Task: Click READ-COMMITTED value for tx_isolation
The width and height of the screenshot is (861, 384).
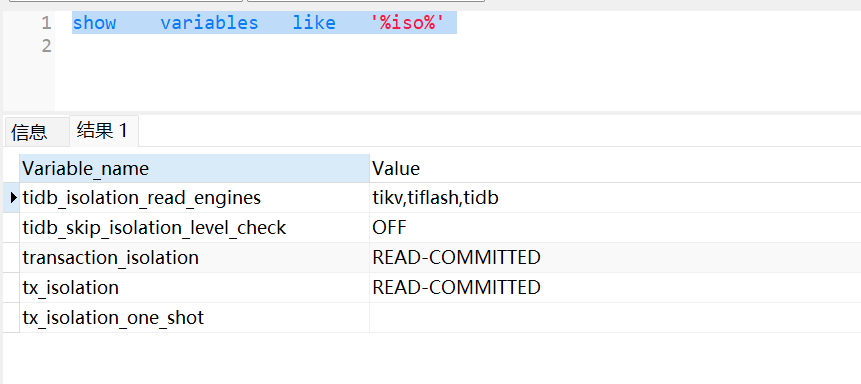Action: [x=615, y=287]
